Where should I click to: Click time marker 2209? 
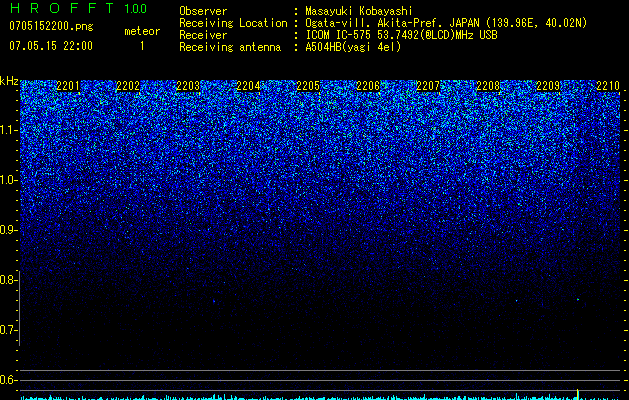548,86
